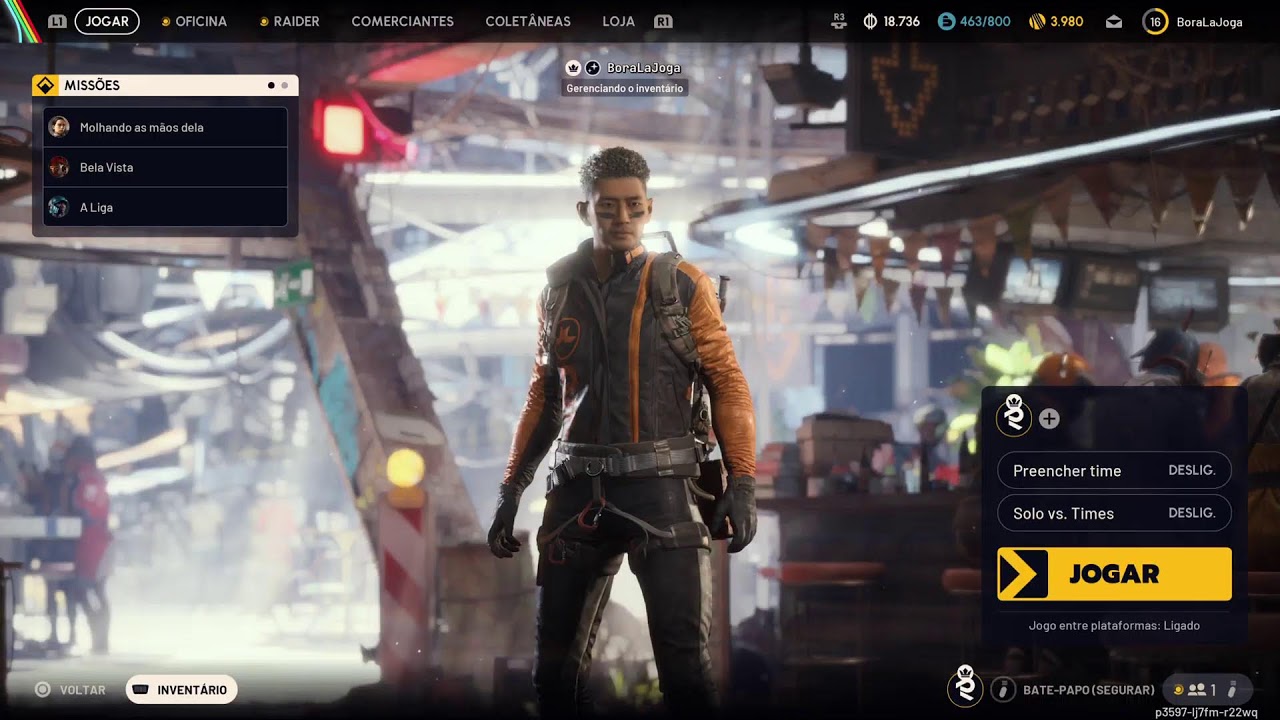The image size is (1280, 720).
Task: Add a squad member with the plus icon
Action: pyautogui.click(x=1049, y=419)
